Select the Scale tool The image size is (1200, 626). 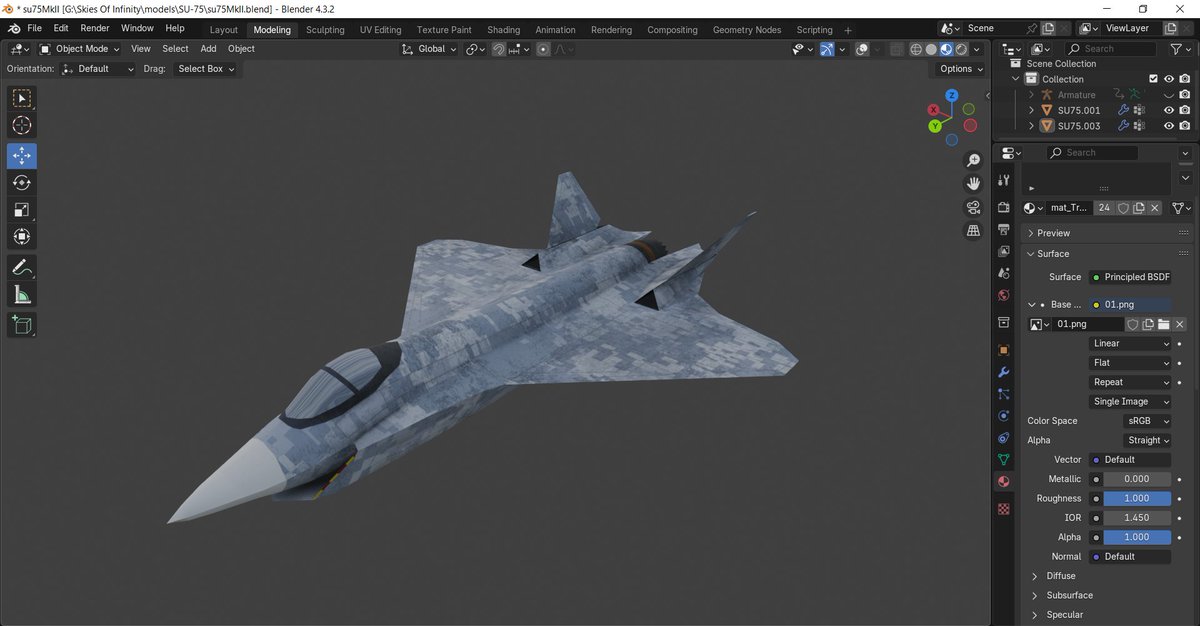click(21, 210)
